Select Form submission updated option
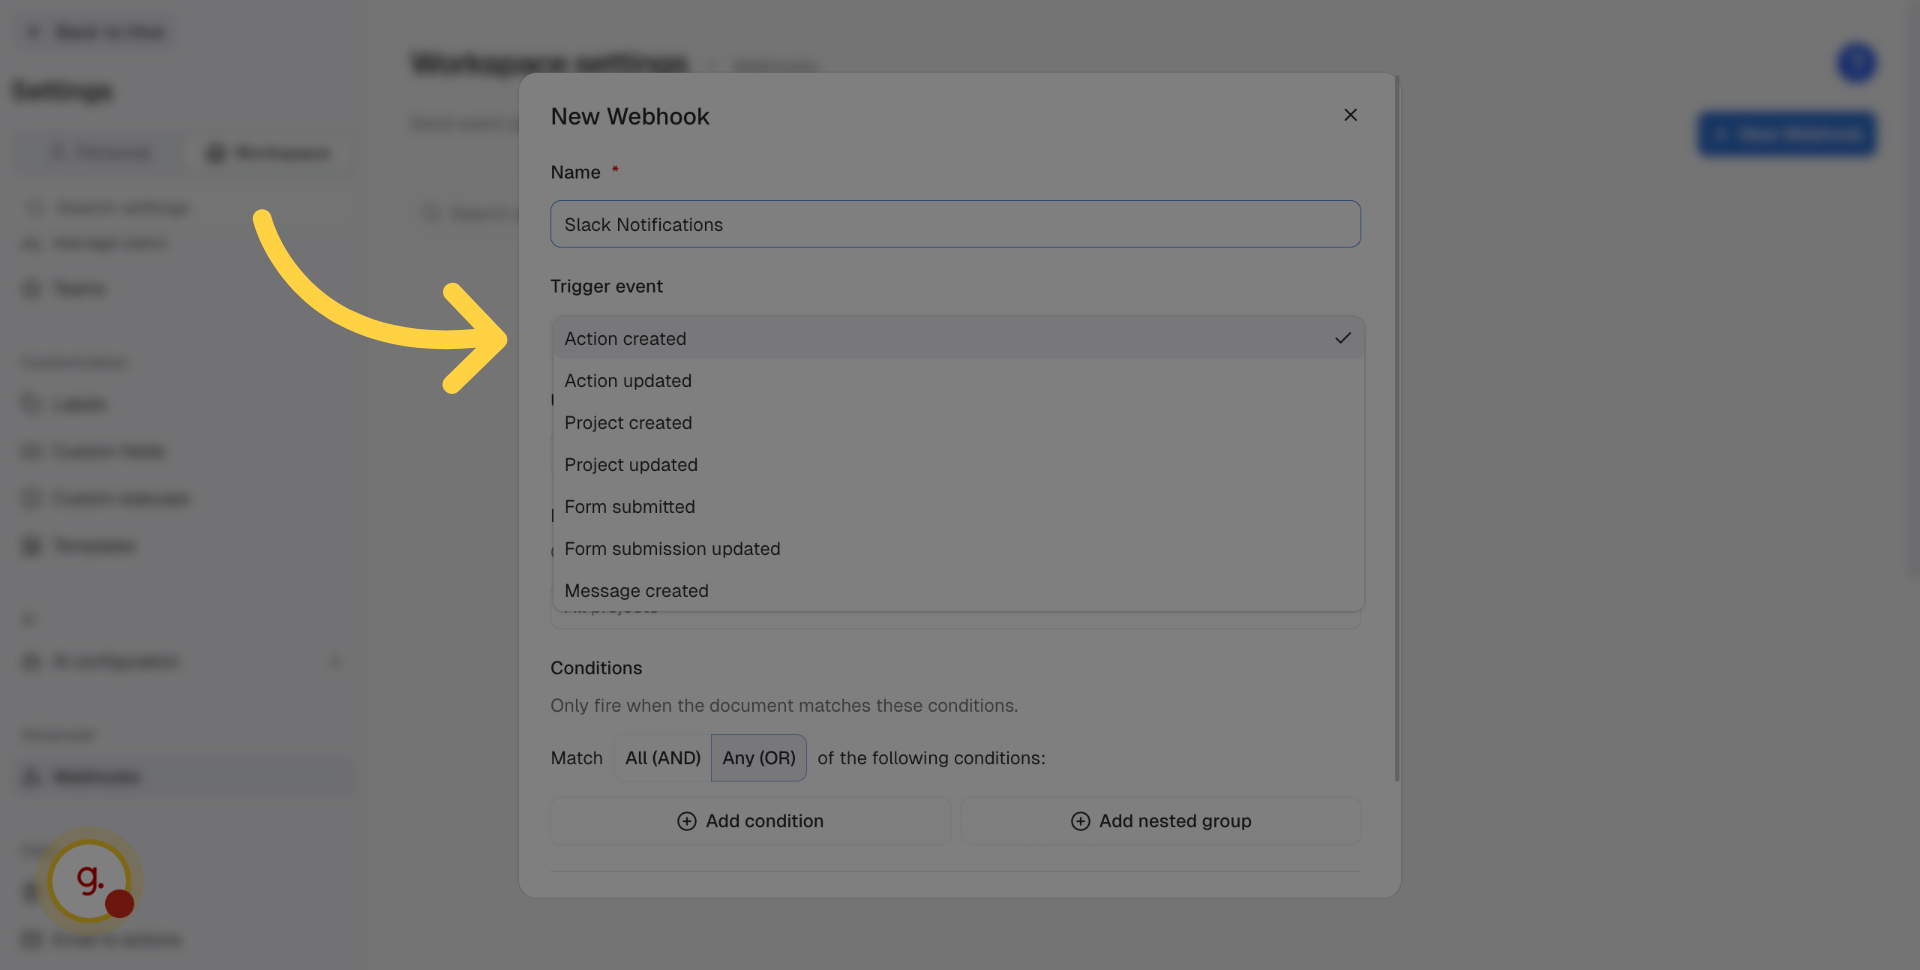This screenshot has width=1920, height=970. (x=958, y=548)
